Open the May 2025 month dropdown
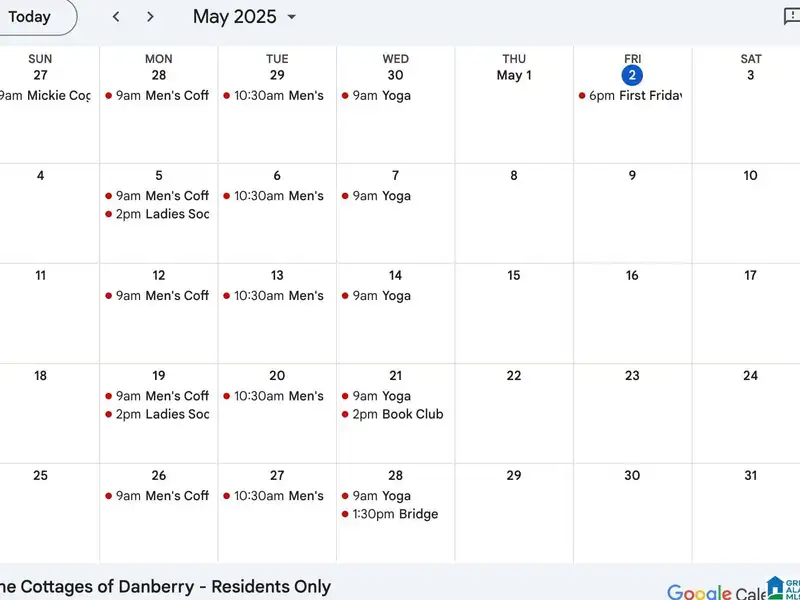The image size is (800, 600). [245, 17]
